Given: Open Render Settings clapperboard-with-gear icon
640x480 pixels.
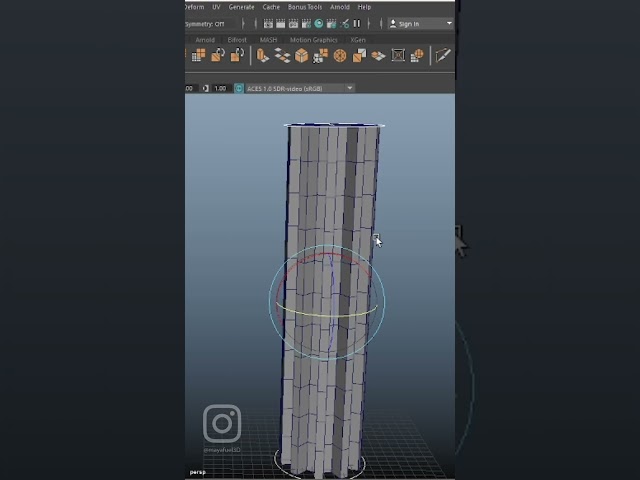Looking at the screenshot, I should pyautogui.click(x=306, y=24).
